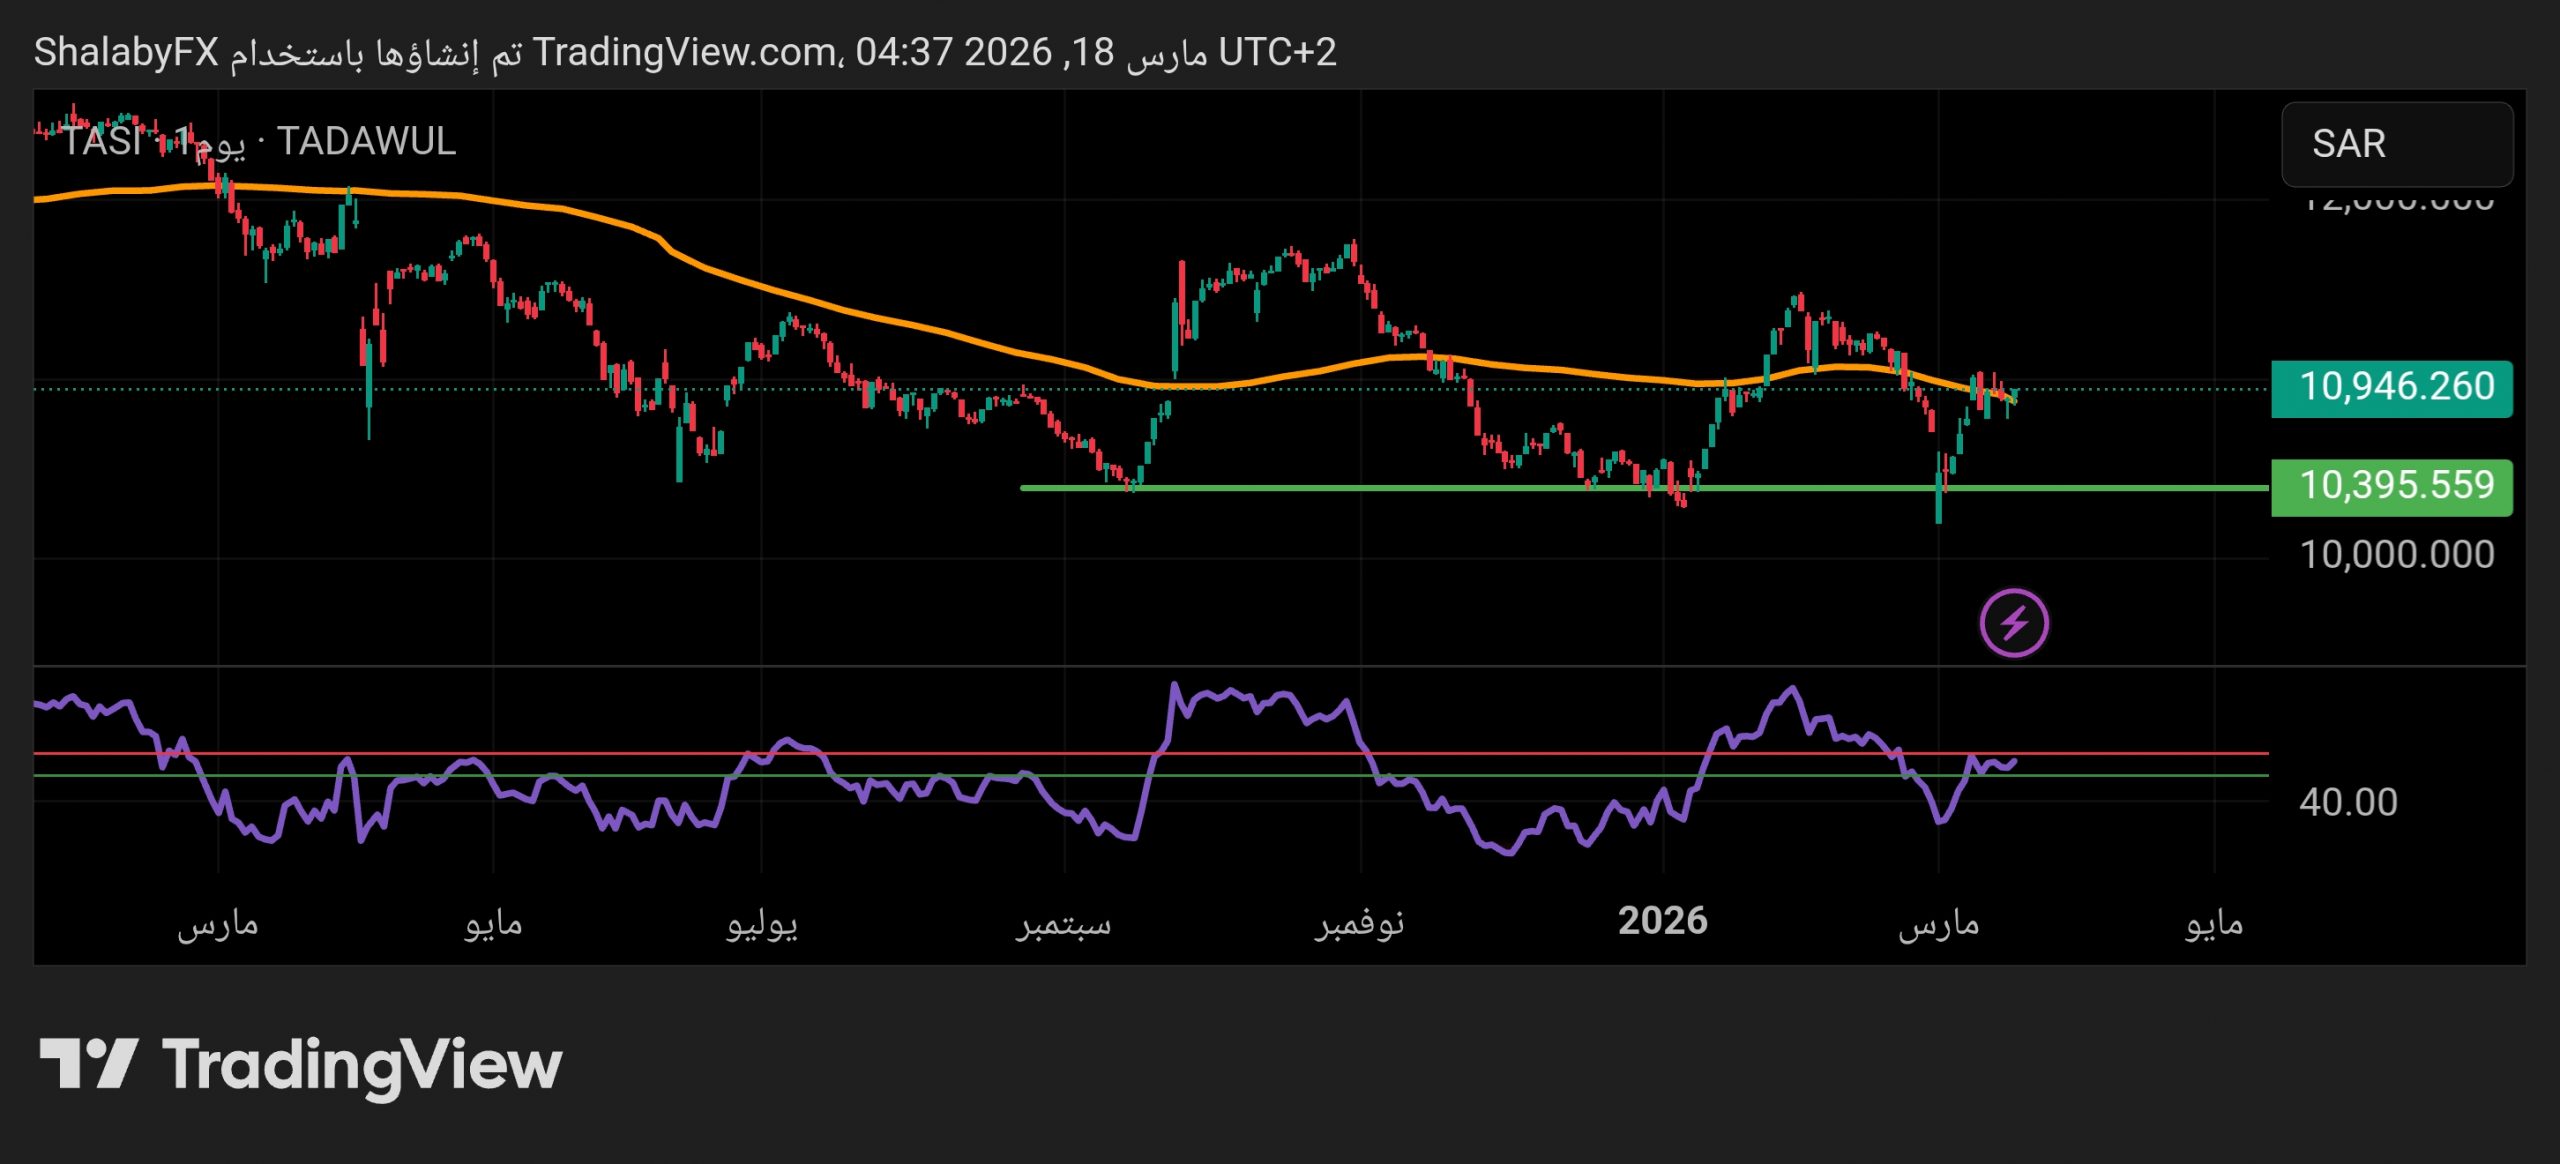Click the TradingView wordmark text

[362, 1064]
